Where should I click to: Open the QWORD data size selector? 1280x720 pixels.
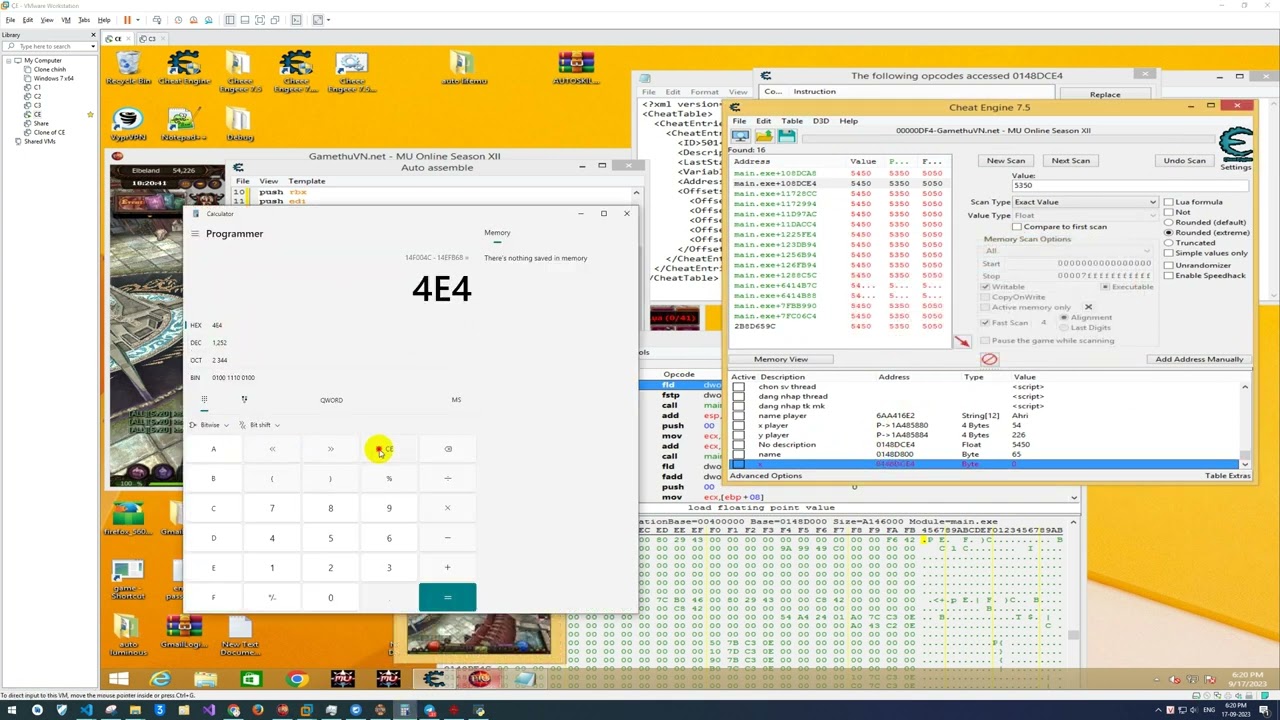331,400
